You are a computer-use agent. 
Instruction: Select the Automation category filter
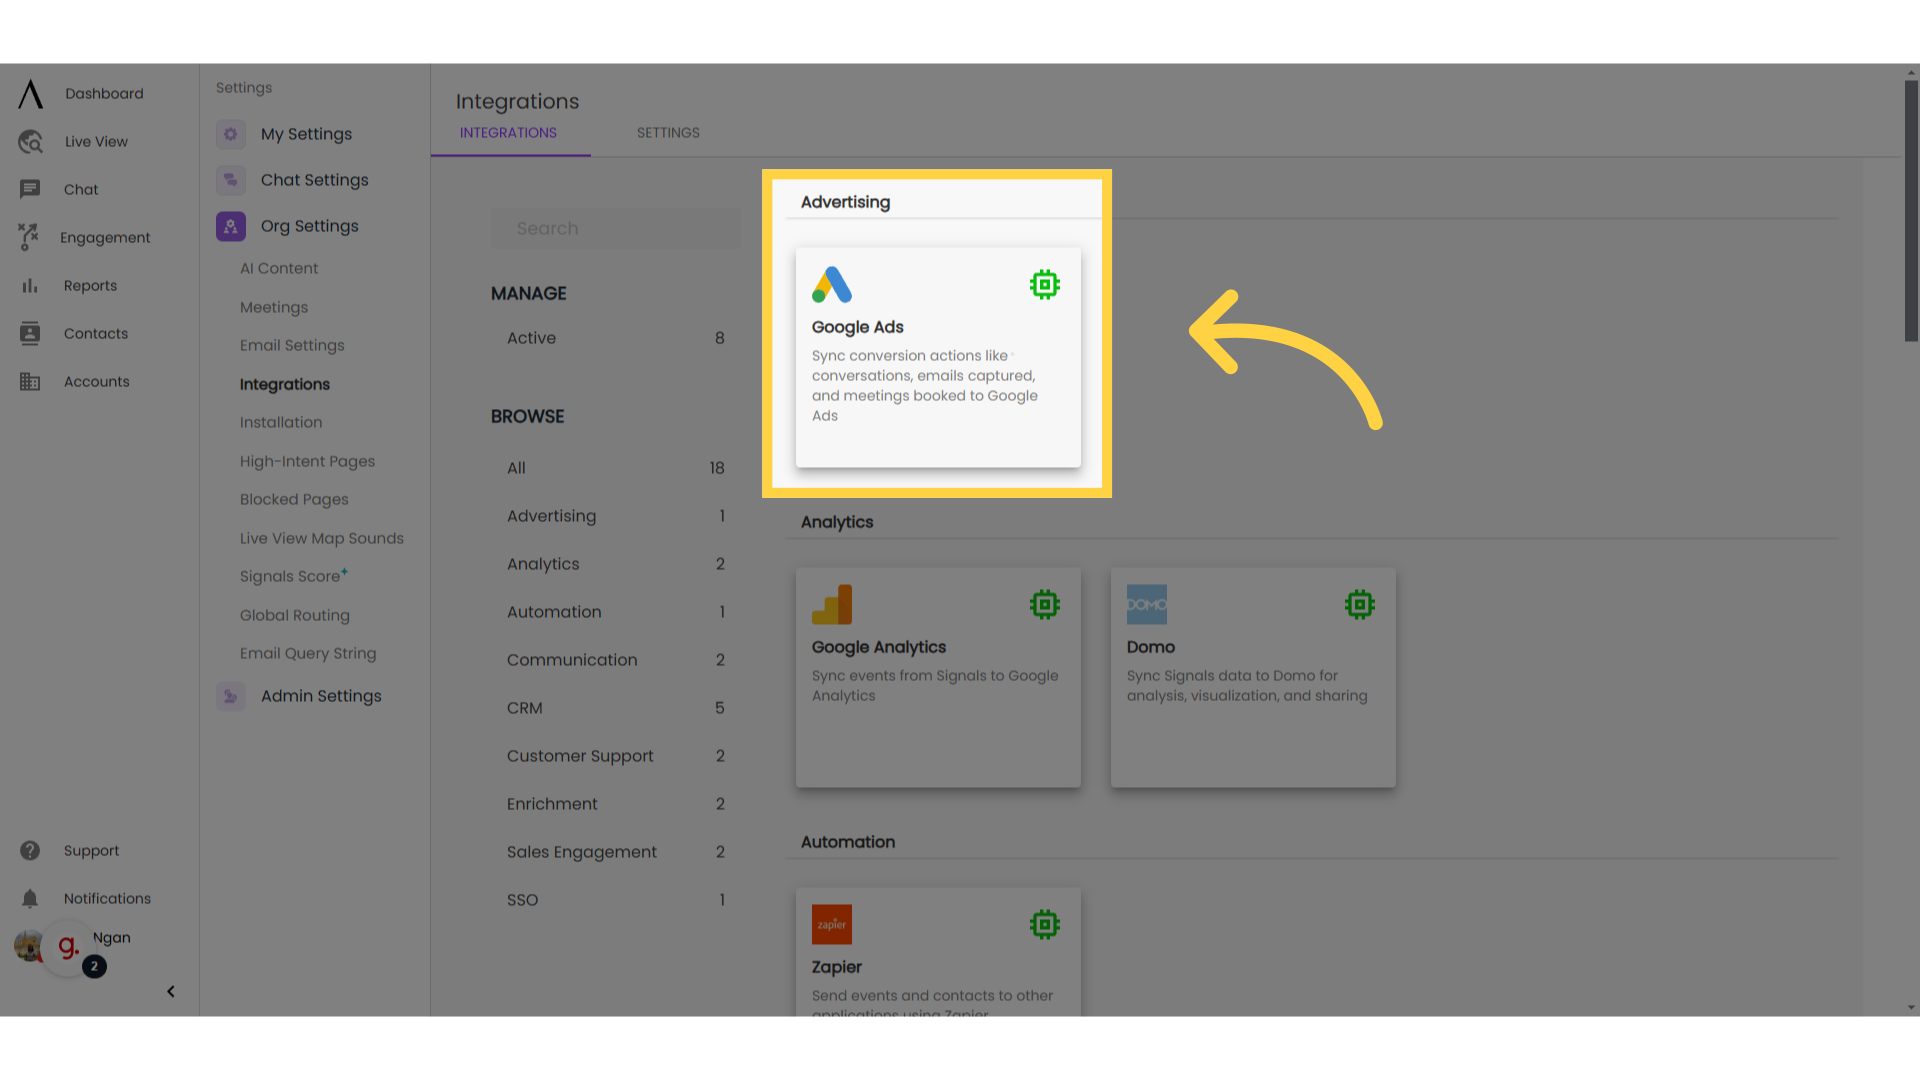click(616, 612)
